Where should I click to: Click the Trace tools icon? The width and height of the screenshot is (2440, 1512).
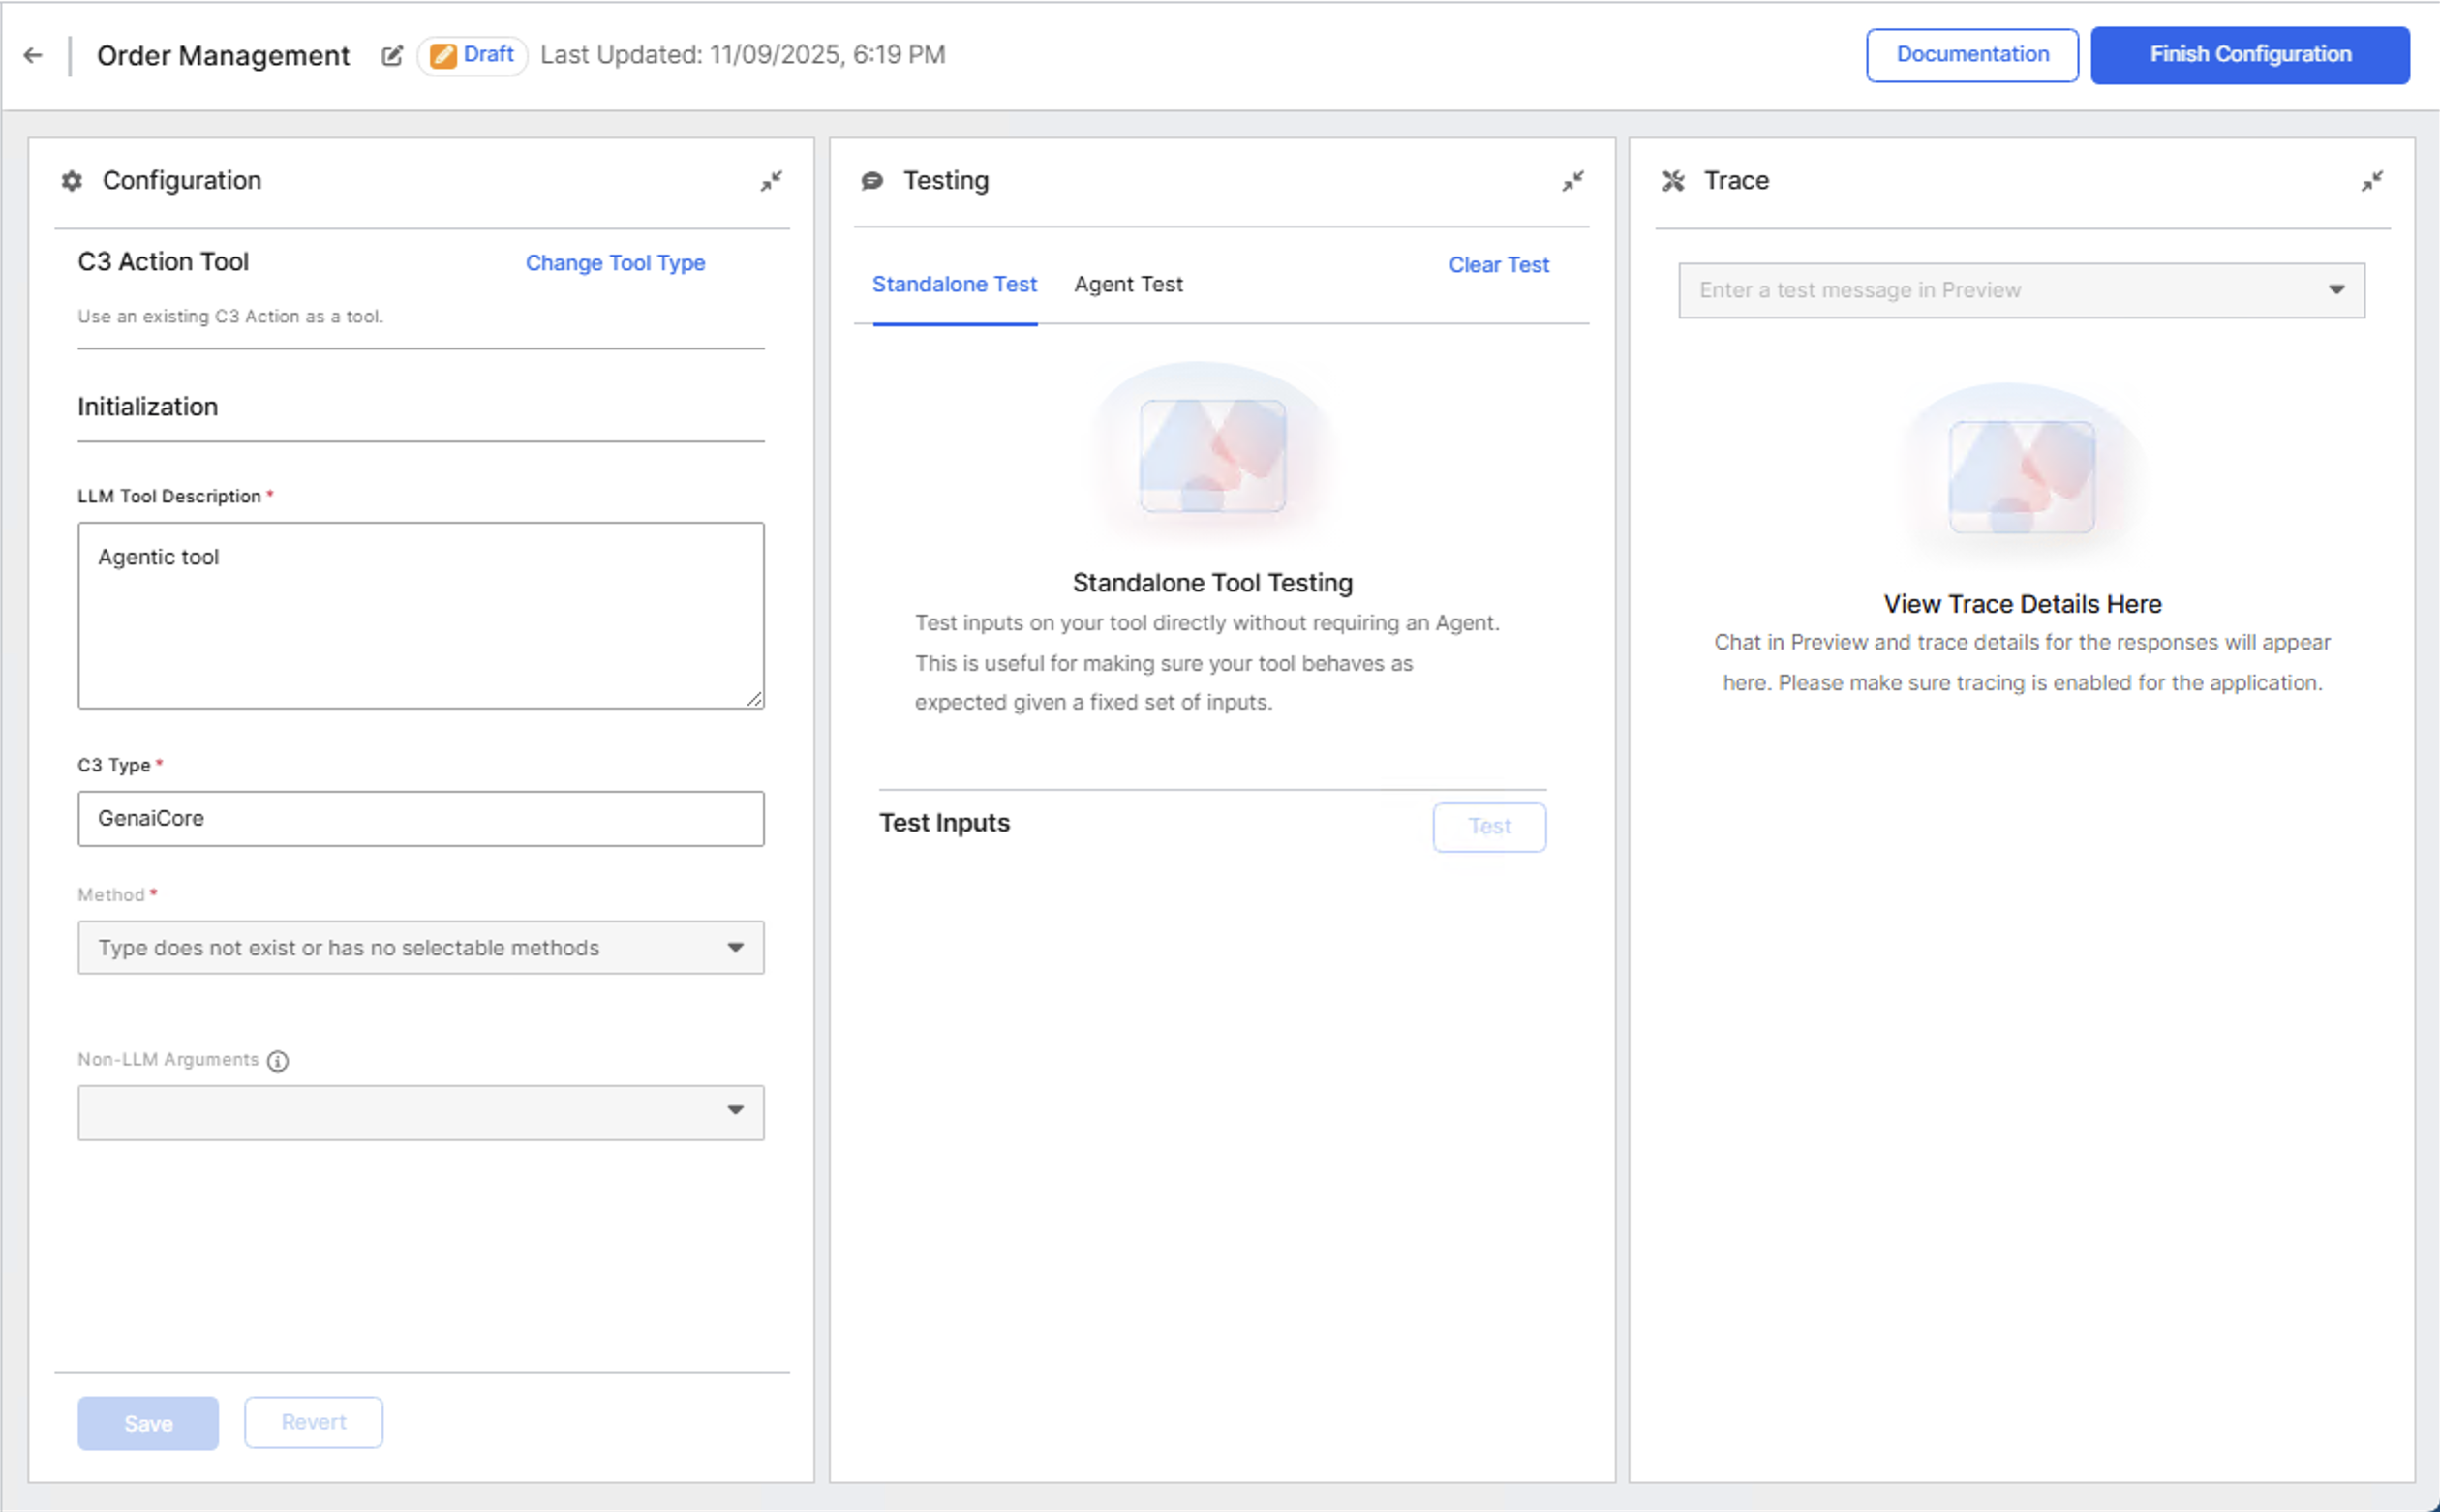click(x=1673, y=181)
